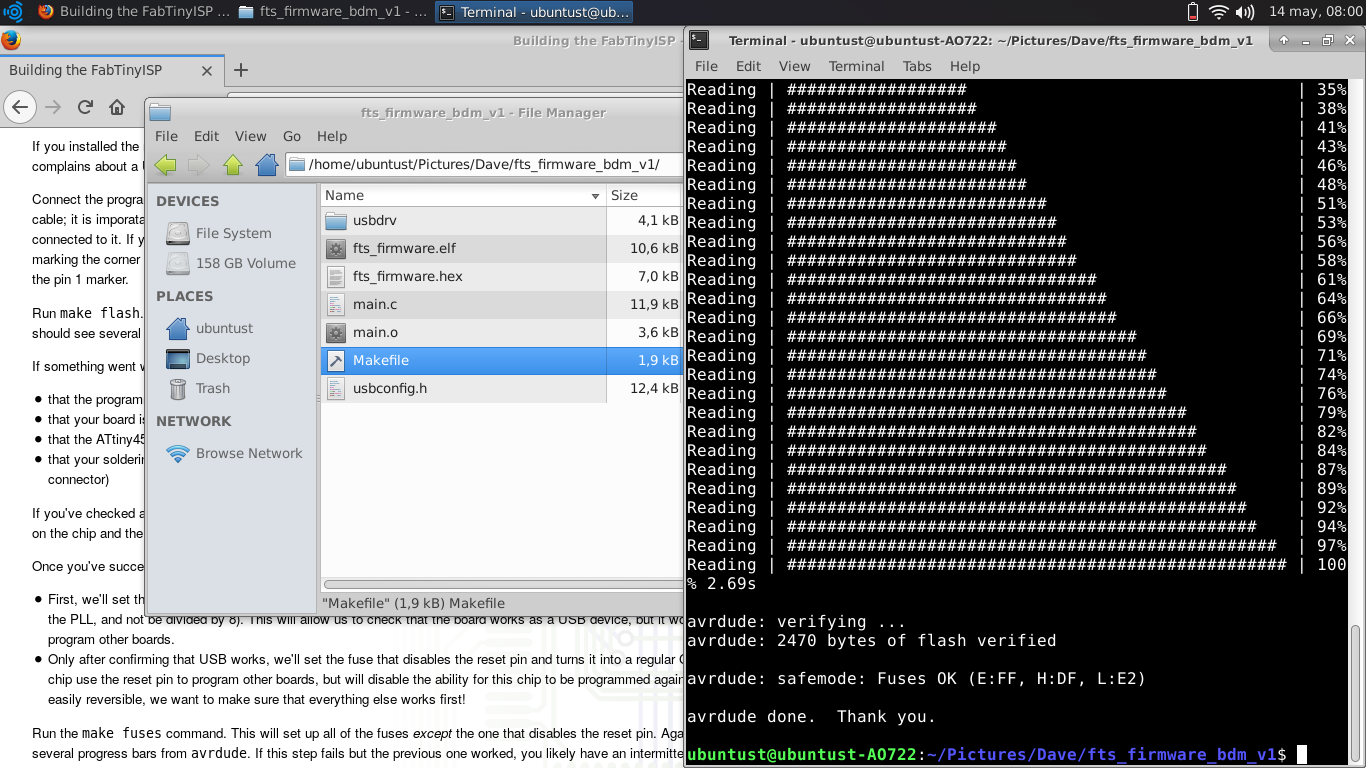Screen dimensions: 1366x768
Task: Open Edit menu in File Manager
Action: click(x=206, y=136)
